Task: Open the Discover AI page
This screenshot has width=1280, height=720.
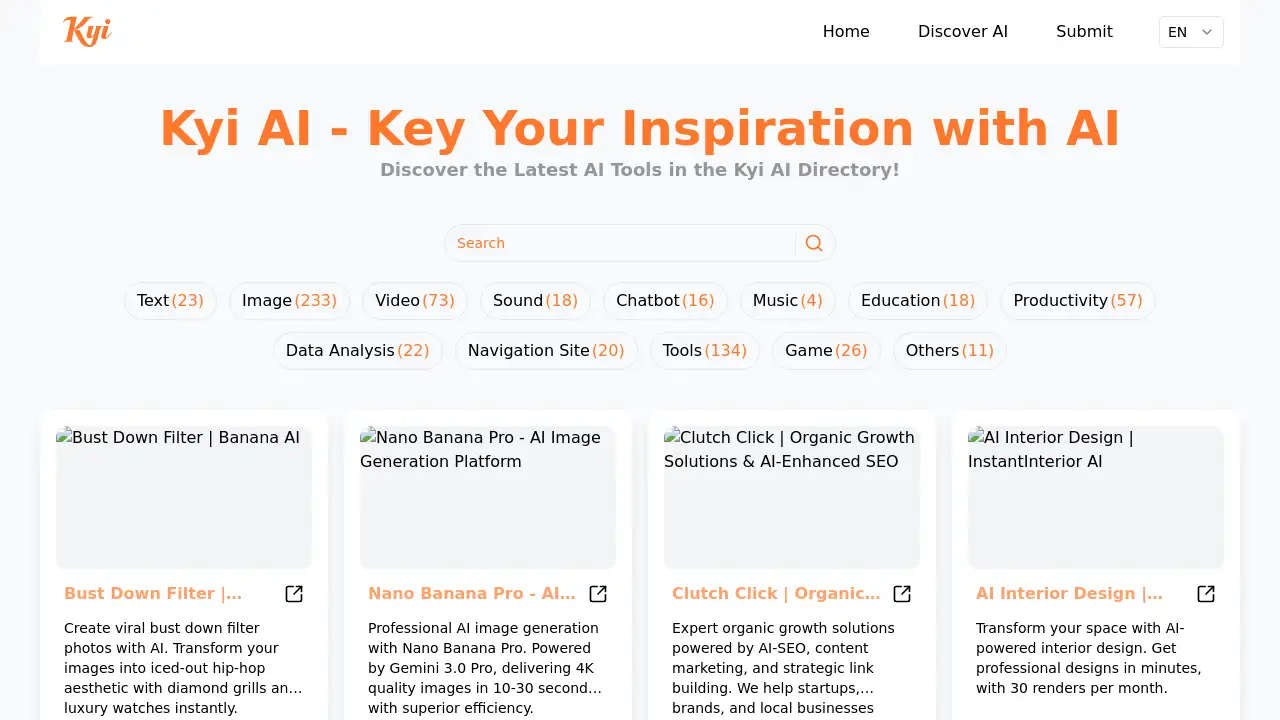Action: pos(962,32)
